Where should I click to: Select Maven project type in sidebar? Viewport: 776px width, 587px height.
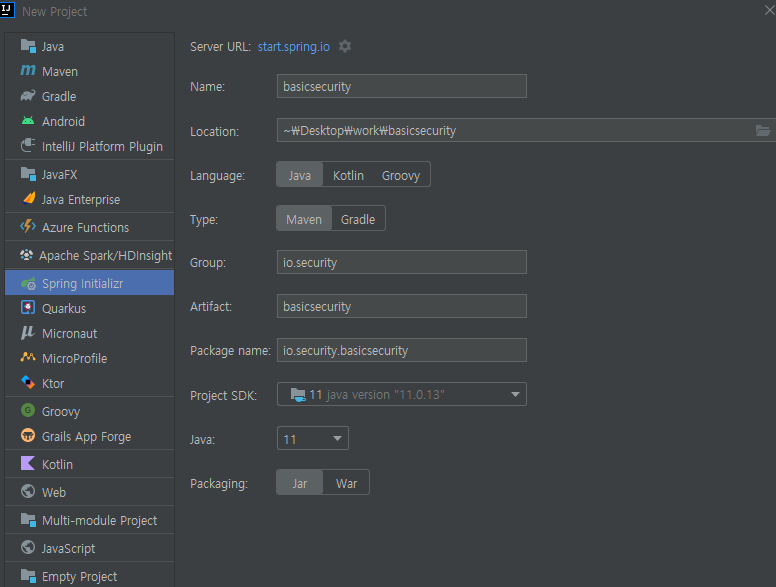tap(90, 71)
